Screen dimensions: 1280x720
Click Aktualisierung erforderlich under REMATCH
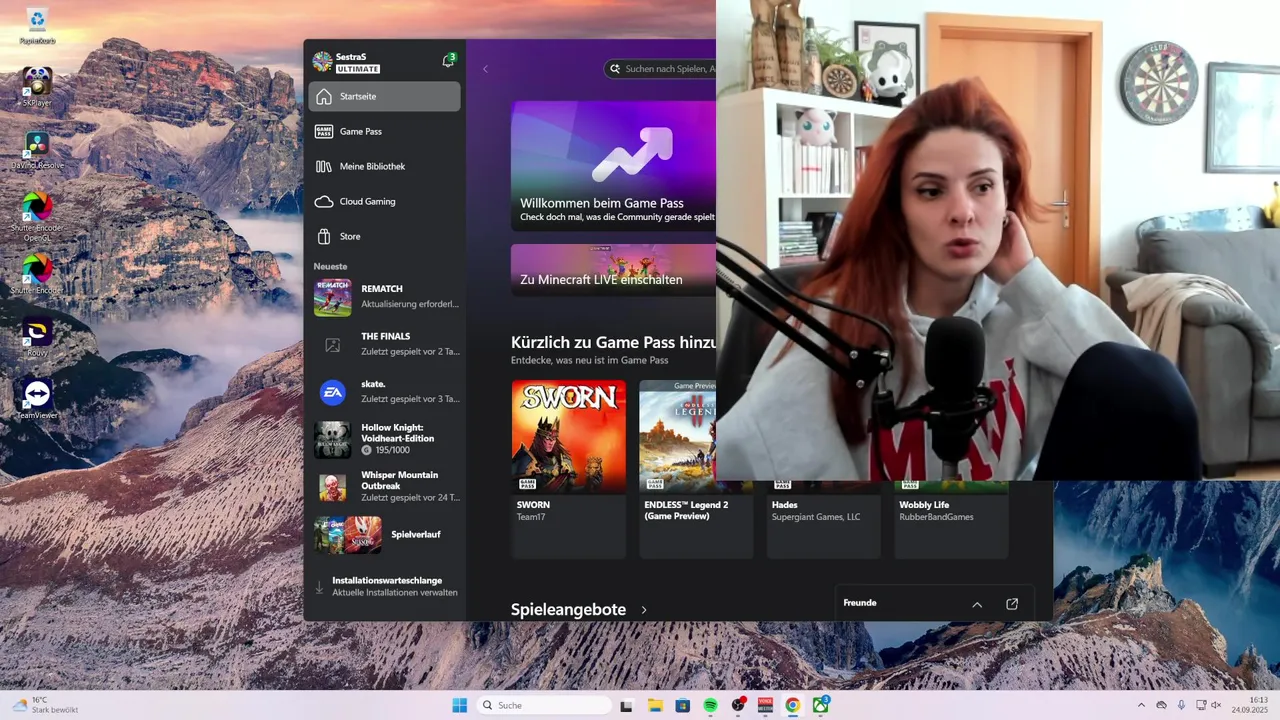410,304
